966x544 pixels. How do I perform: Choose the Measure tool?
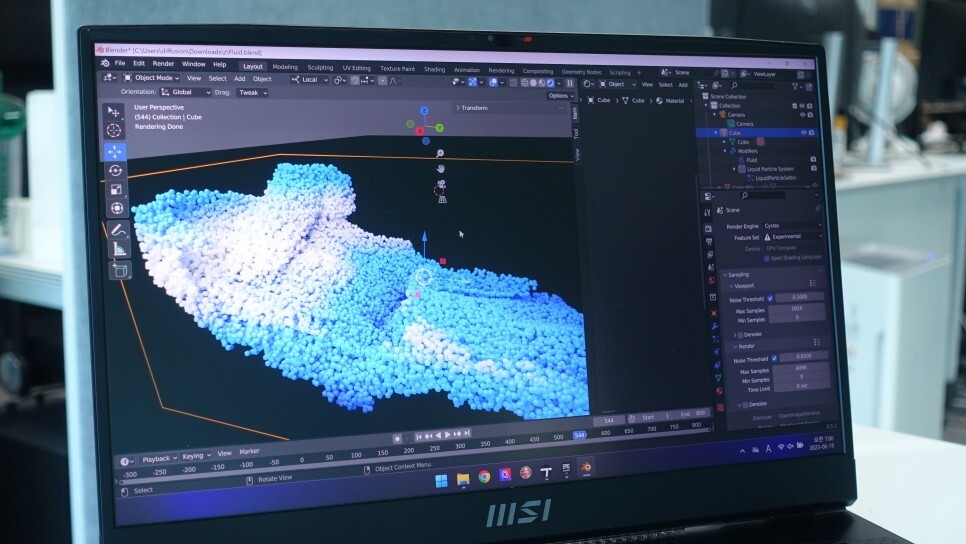(x=120, y=250)
